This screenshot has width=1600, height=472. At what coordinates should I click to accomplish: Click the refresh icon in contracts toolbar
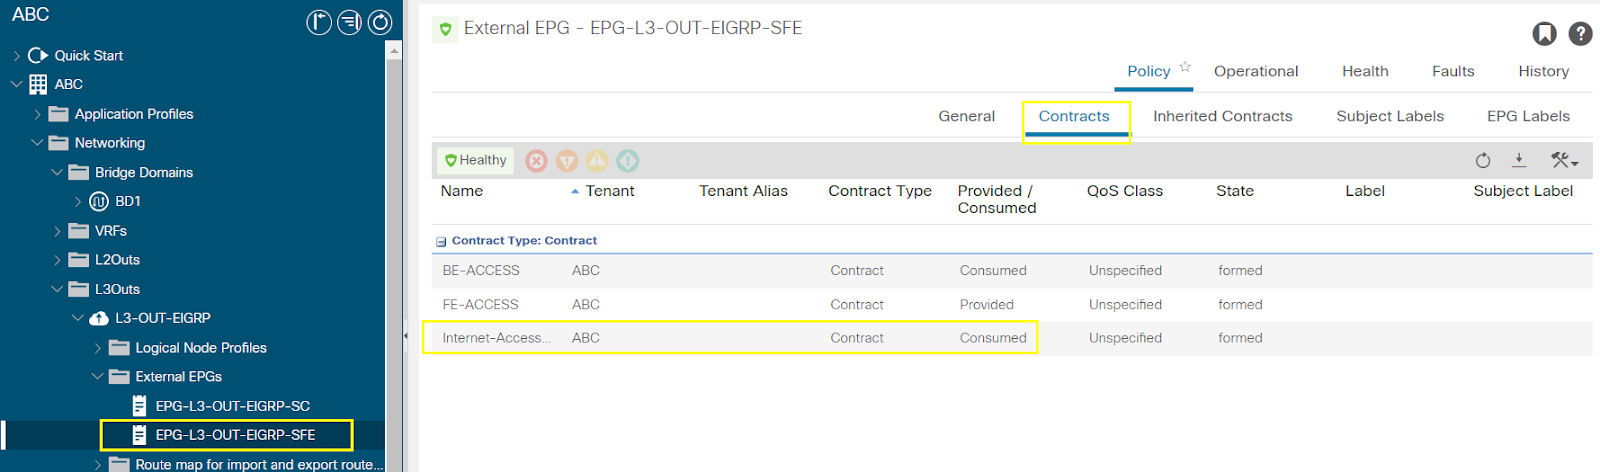(x=1483, y=160)
